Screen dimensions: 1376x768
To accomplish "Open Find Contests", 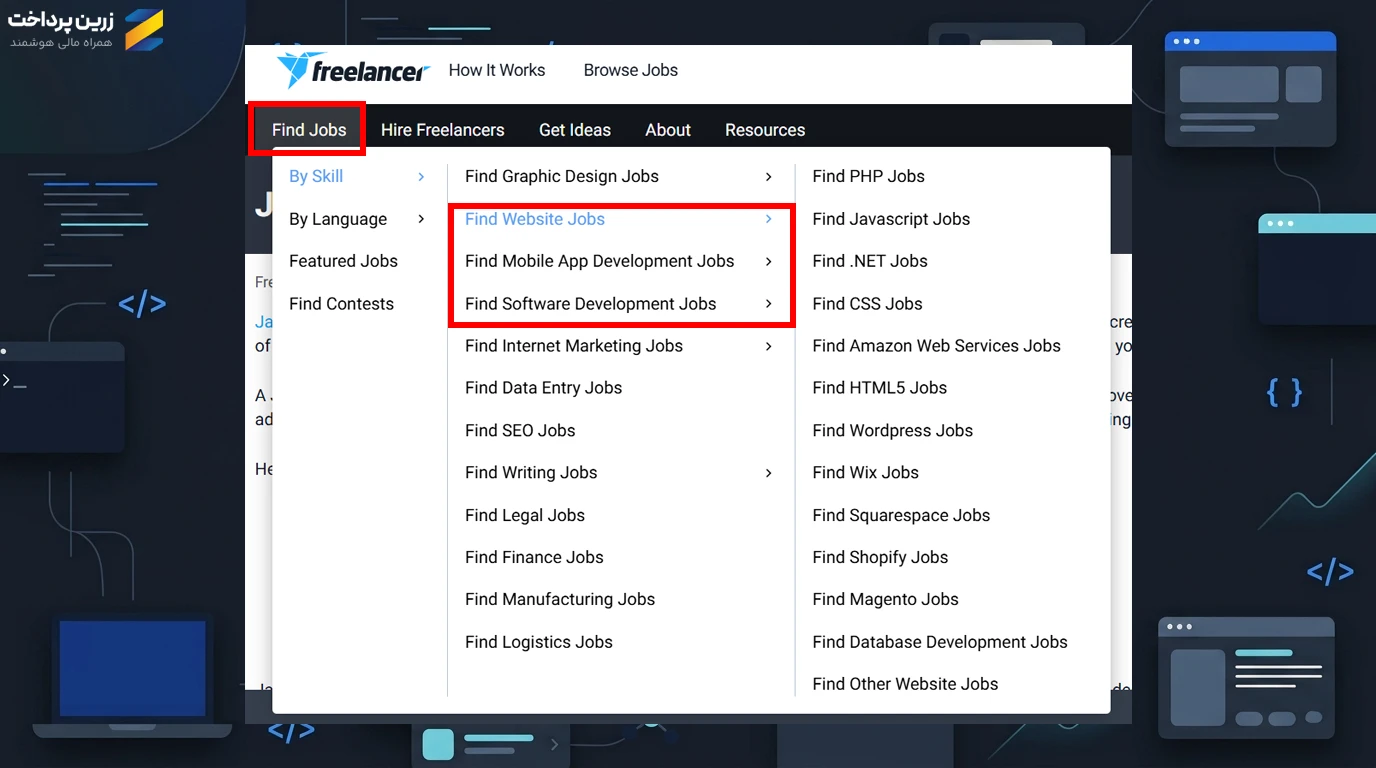I will (x=341, y=304).
